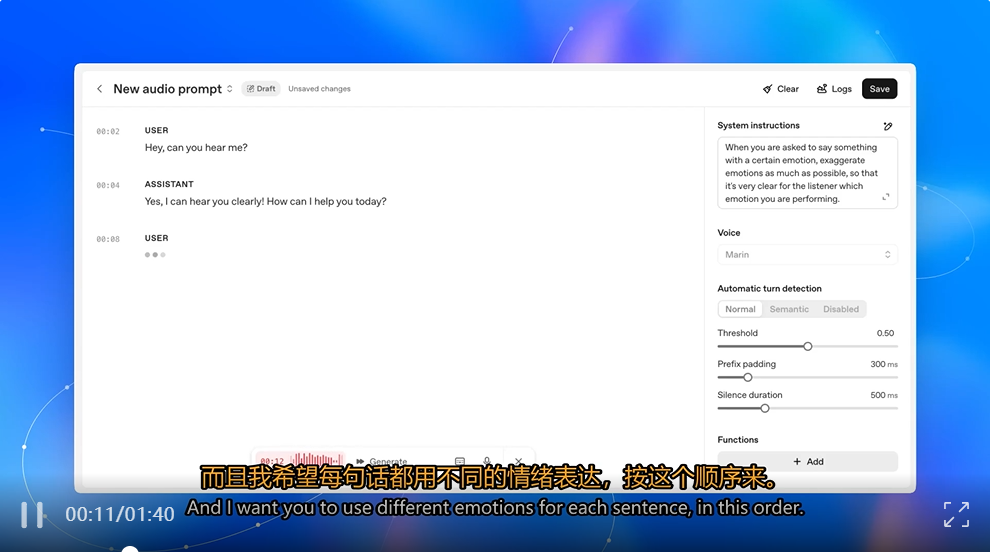The height and width of the screenshot is (552, 990).
Task: Click the Prefix padding value 300 ms
Action: click(x=883, y=364)
